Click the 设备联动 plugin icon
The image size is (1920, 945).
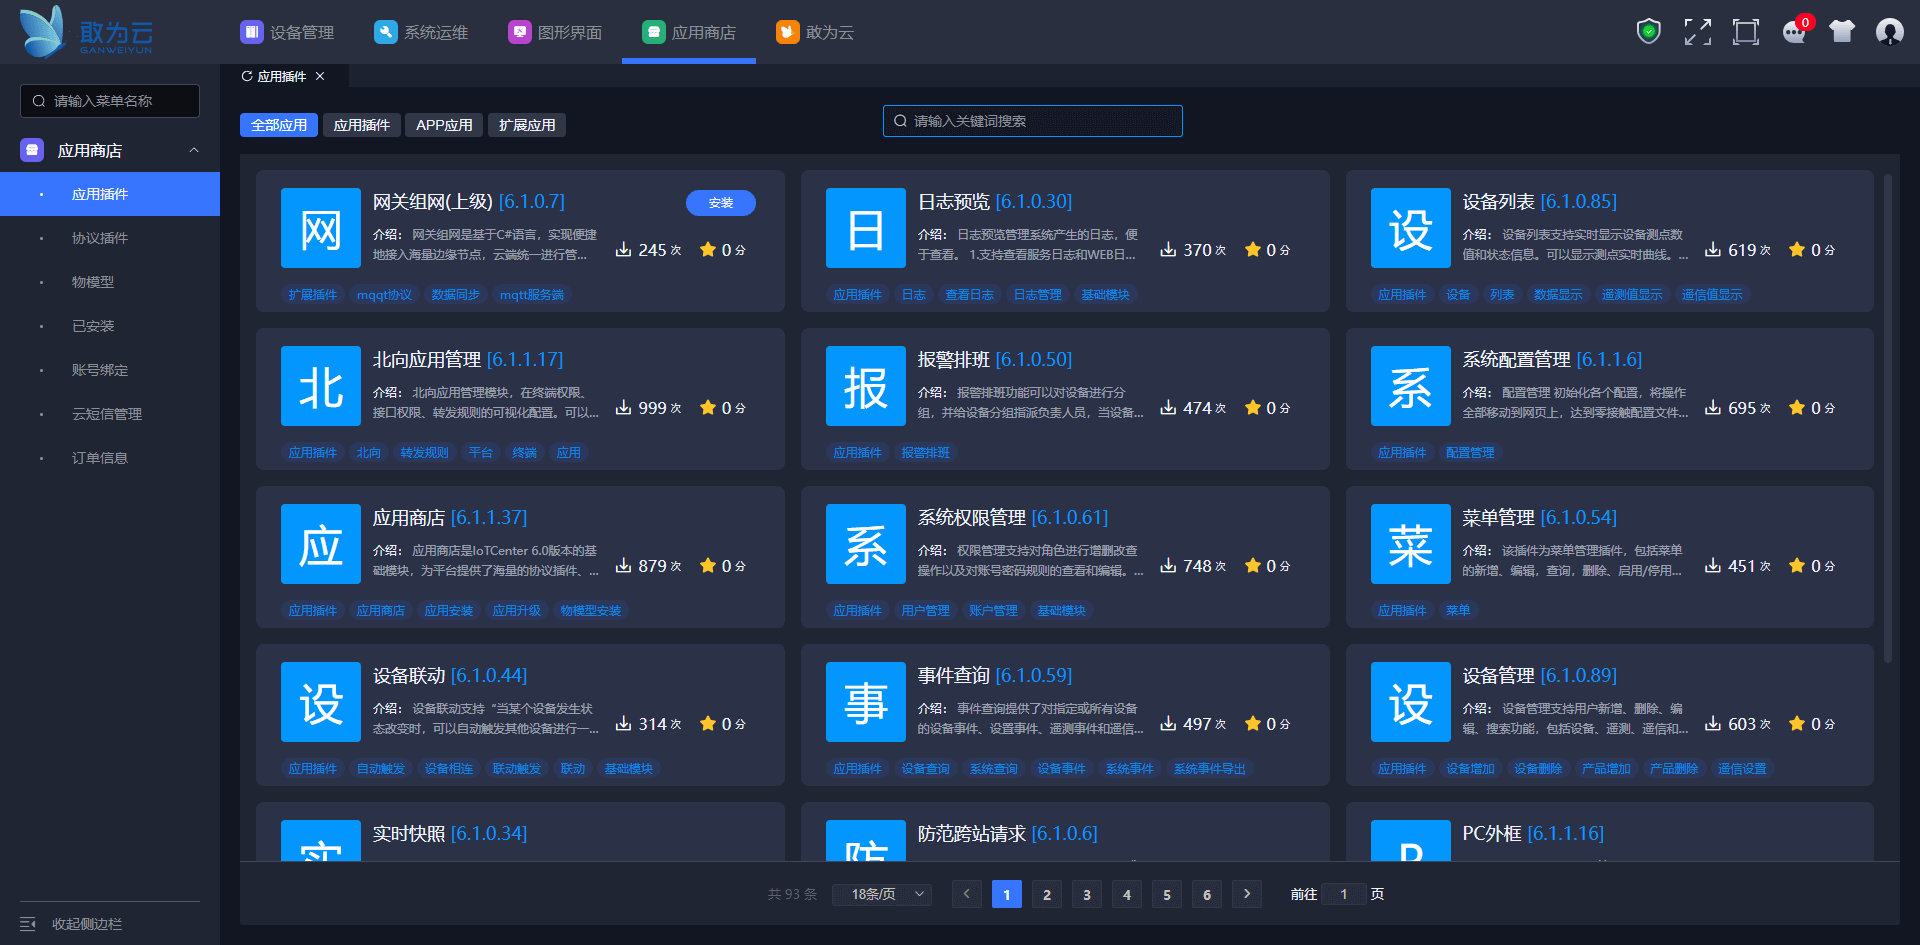[321, 702]
